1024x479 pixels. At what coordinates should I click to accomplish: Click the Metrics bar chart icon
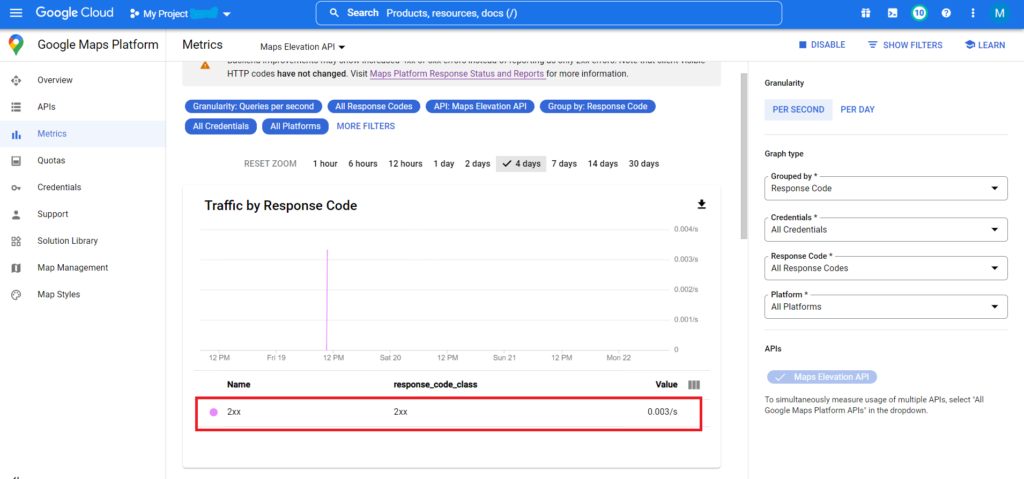coord(16,134)
